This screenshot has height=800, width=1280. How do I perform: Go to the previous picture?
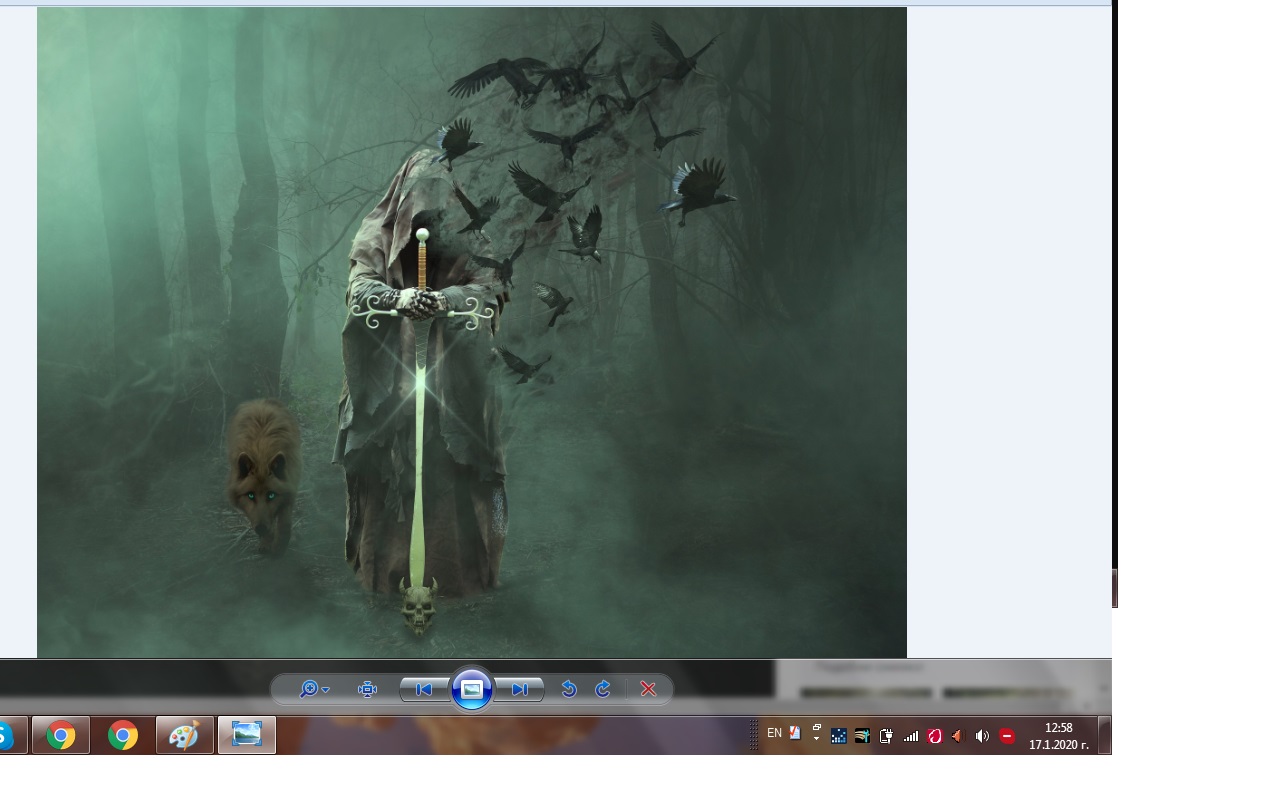pyautogui.click(x=424, y=689)
